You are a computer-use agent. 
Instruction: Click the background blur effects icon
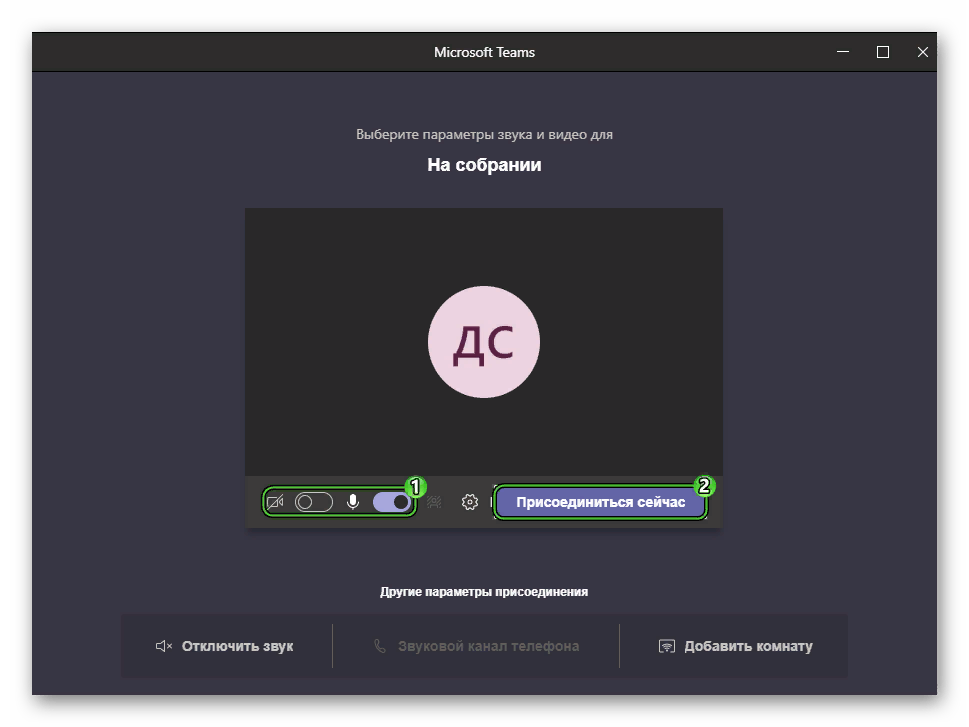click(434, 502)
